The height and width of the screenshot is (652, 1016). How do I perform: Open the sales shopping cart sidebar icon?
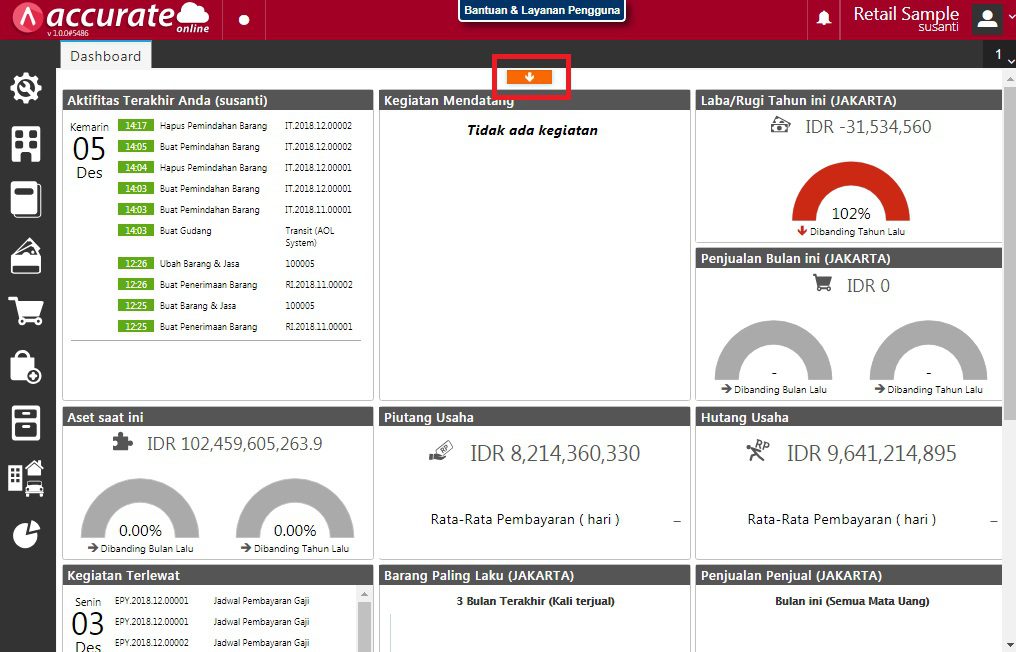[27, 311]
